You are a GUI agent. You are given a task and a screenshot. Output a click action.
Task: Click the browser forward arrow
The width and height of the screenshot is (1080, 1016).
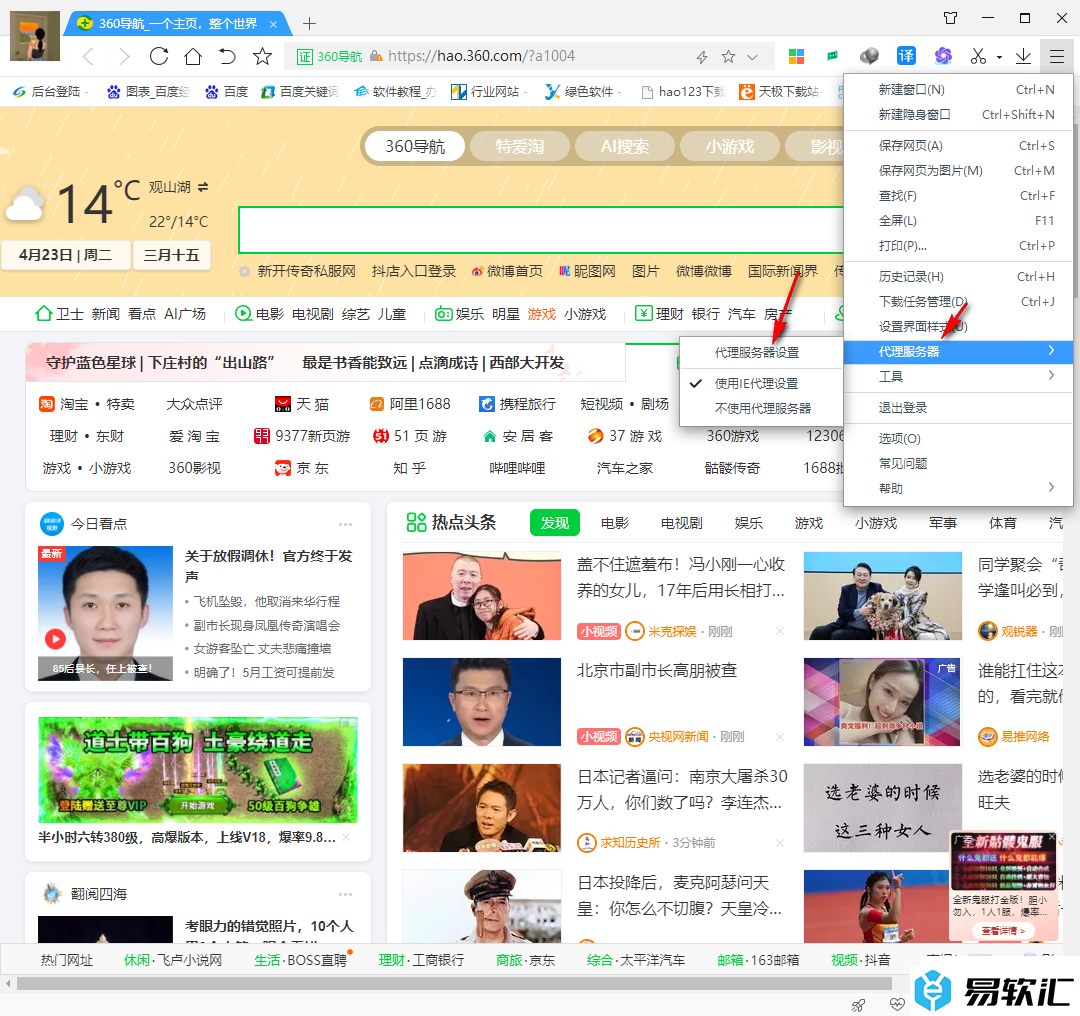[x=124, y=56]
